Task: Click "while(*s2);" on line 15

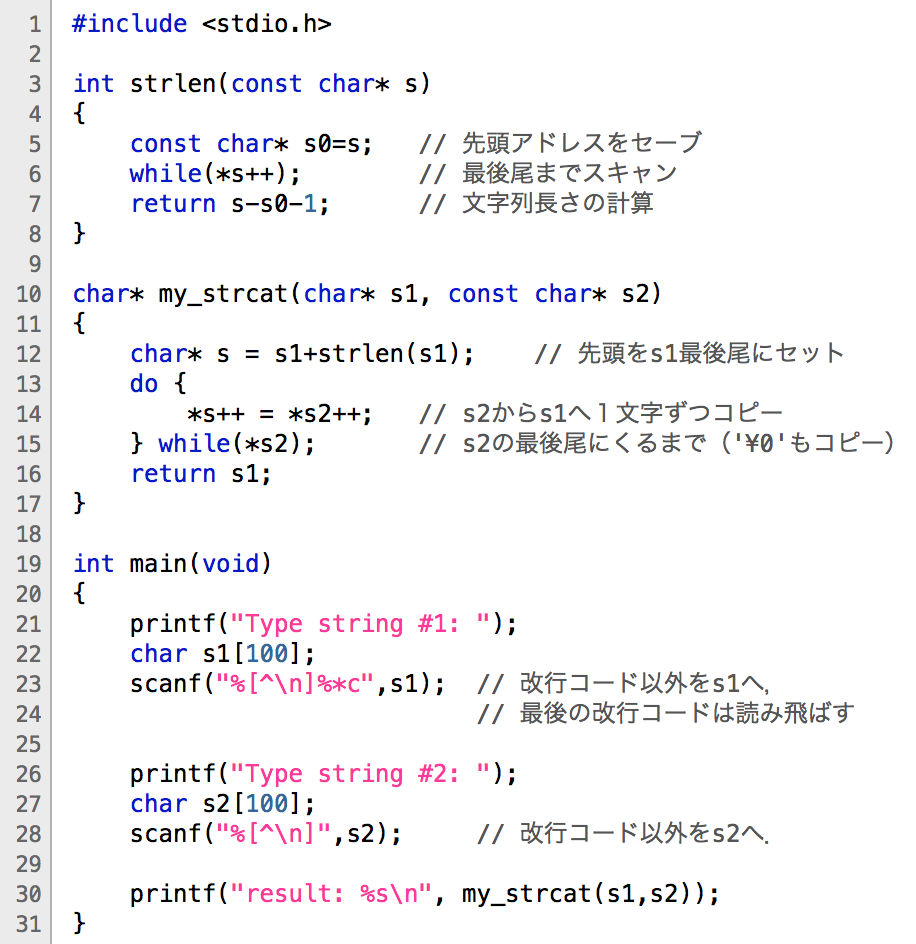Action: coord(237,444)
